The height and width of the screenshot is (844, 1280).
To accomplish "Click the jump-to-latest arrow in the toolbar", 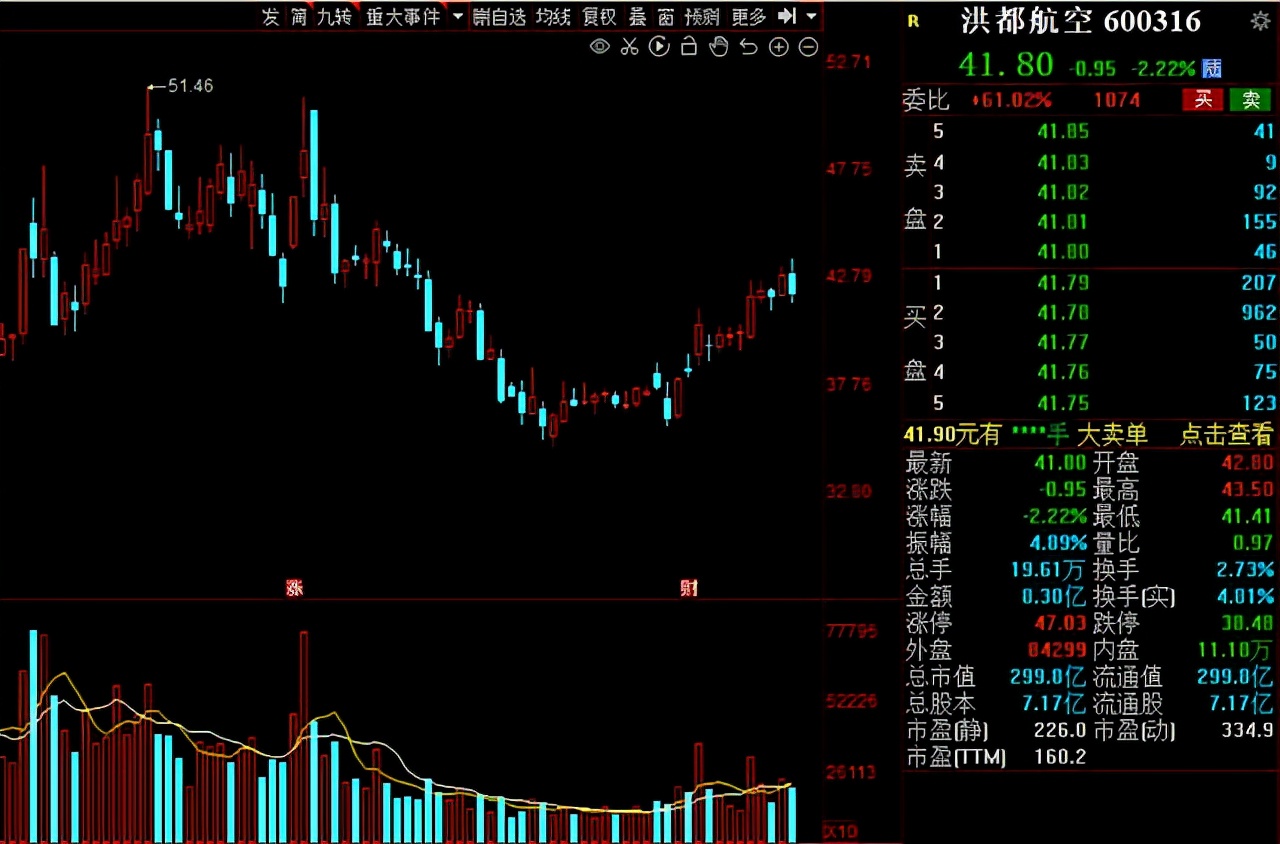I will (786, 17).
